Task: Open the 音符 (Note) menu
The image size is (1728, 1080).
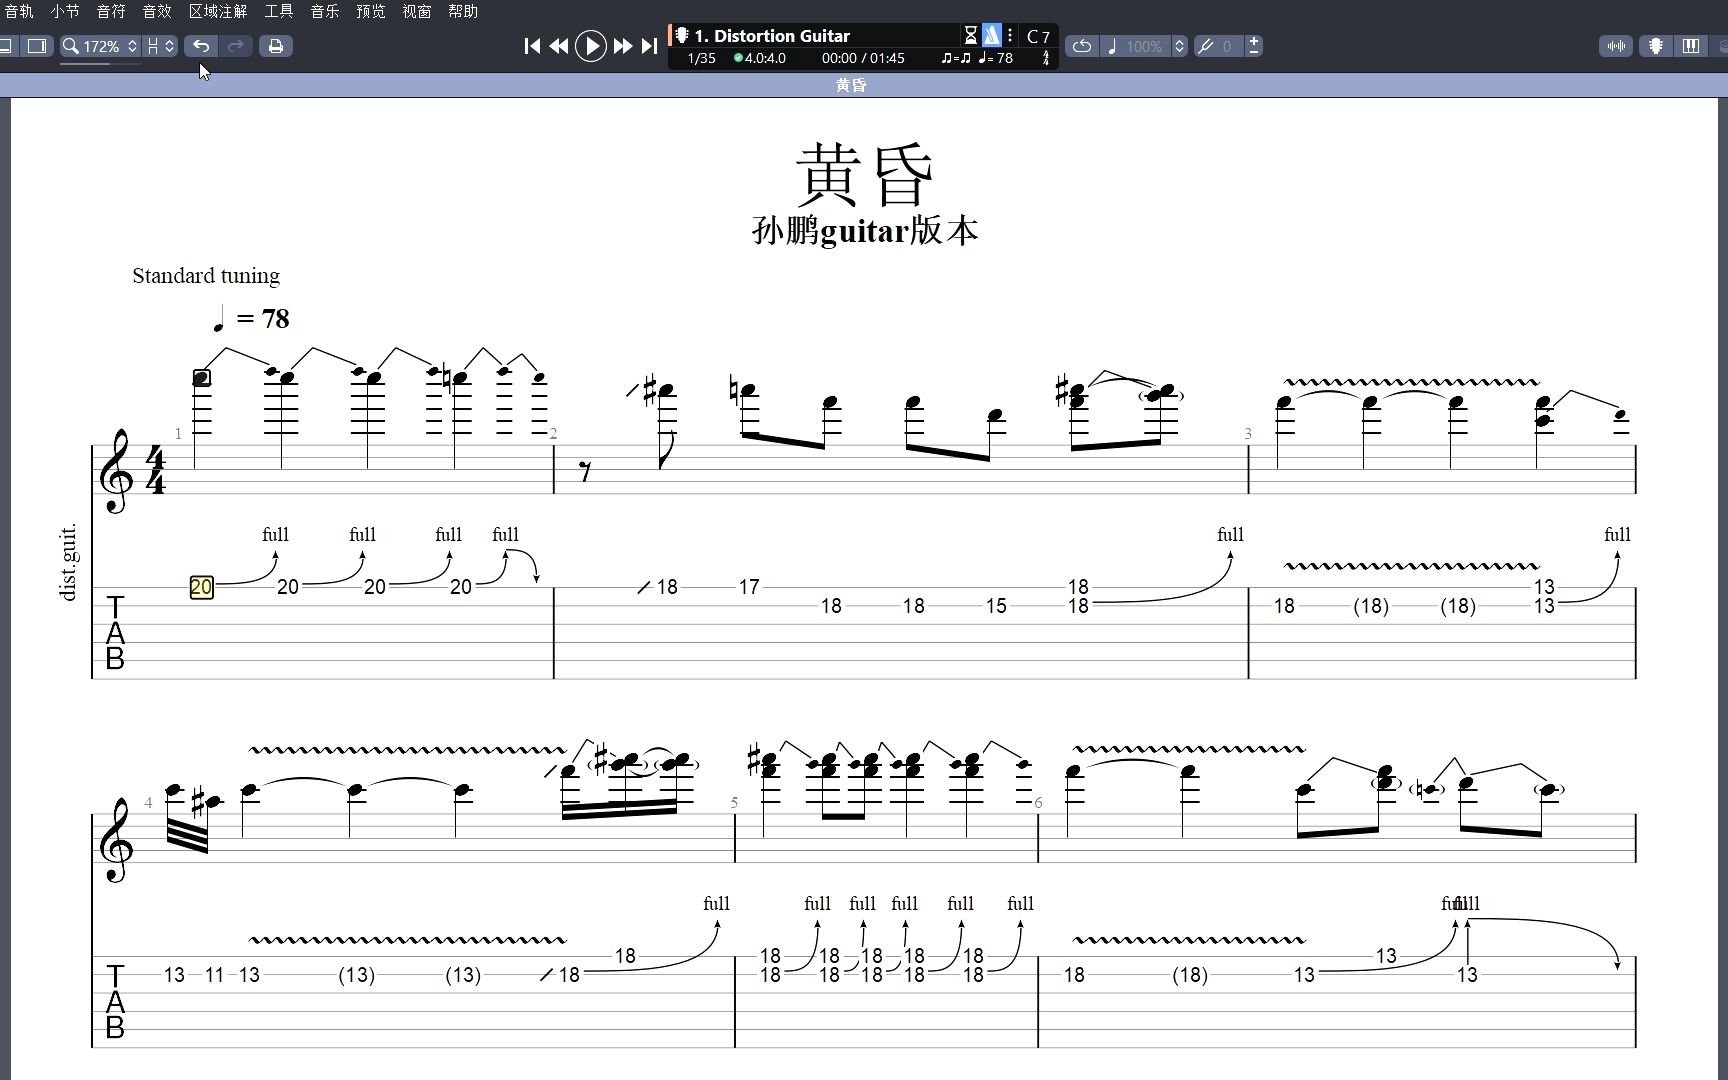Action: tap(111, 11)
